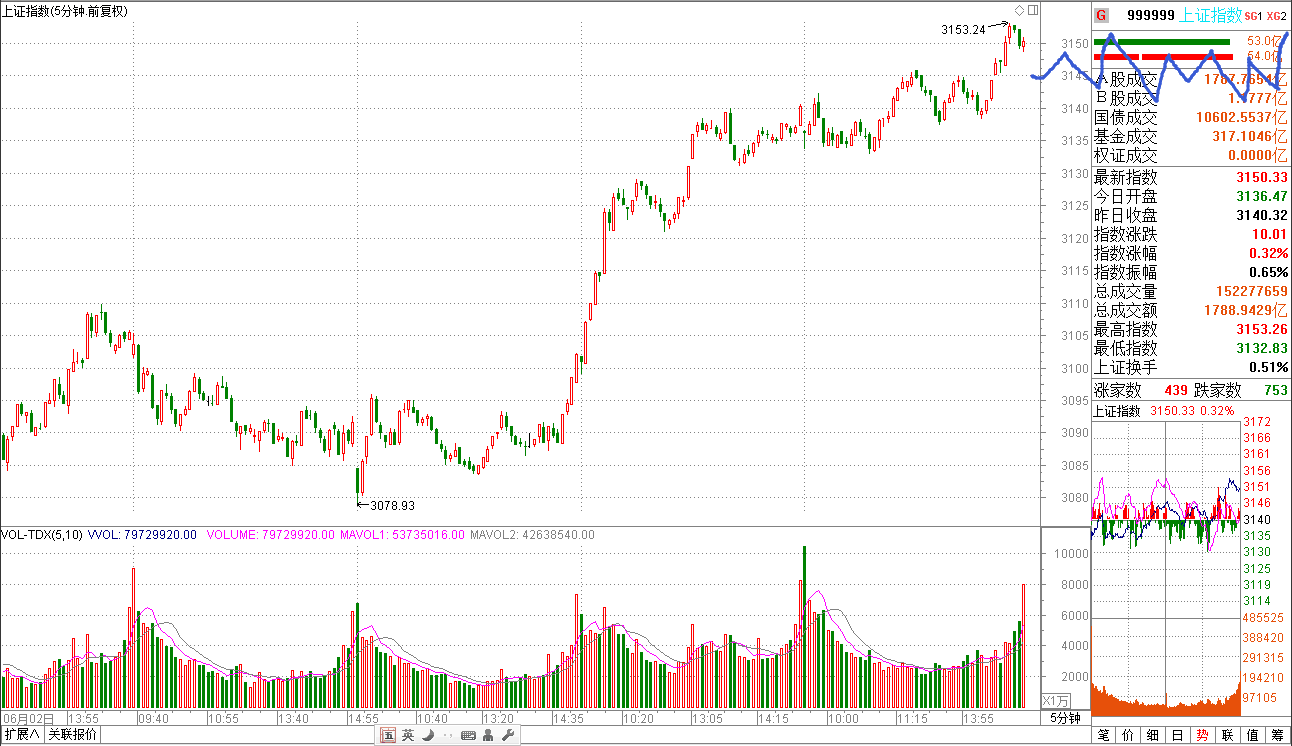Screen dimensions: 1292x746
Task: Switch to the 笔 tab
Action: [1103, 735]
